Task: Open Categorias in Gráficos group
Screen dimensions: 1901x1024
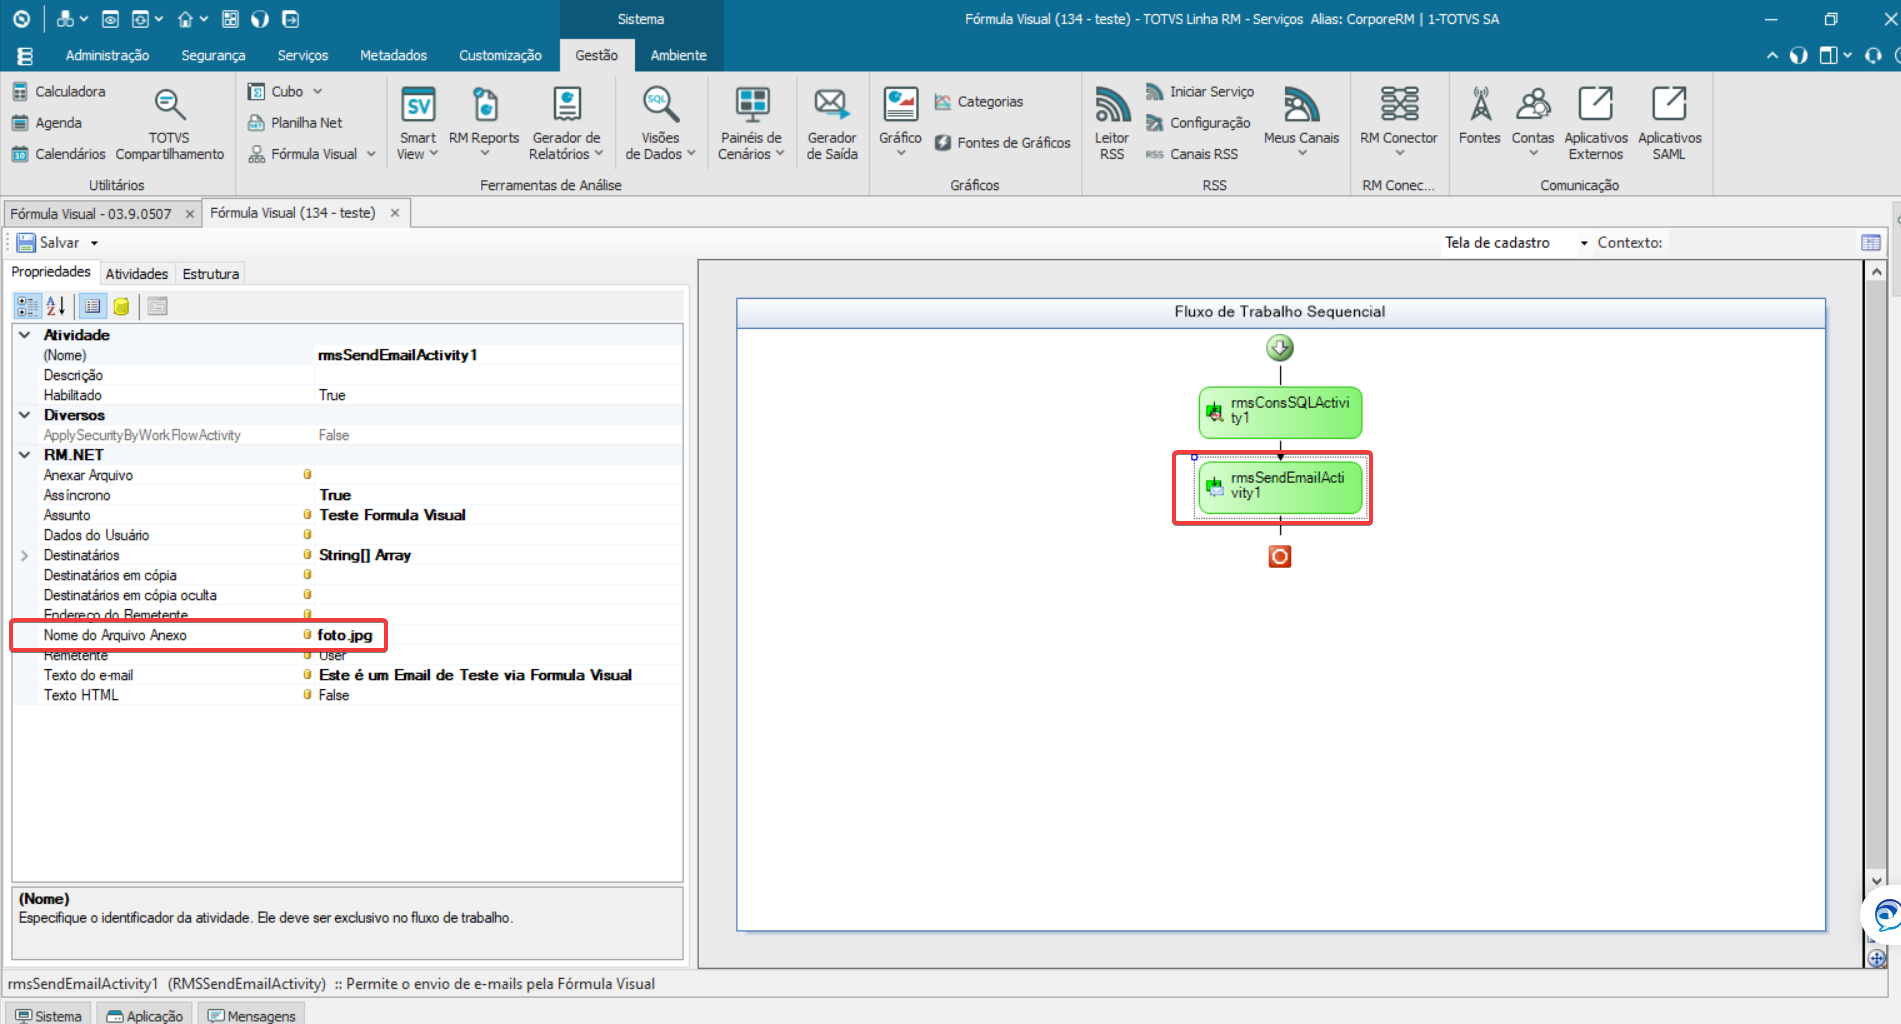Action: pos(979,101)
